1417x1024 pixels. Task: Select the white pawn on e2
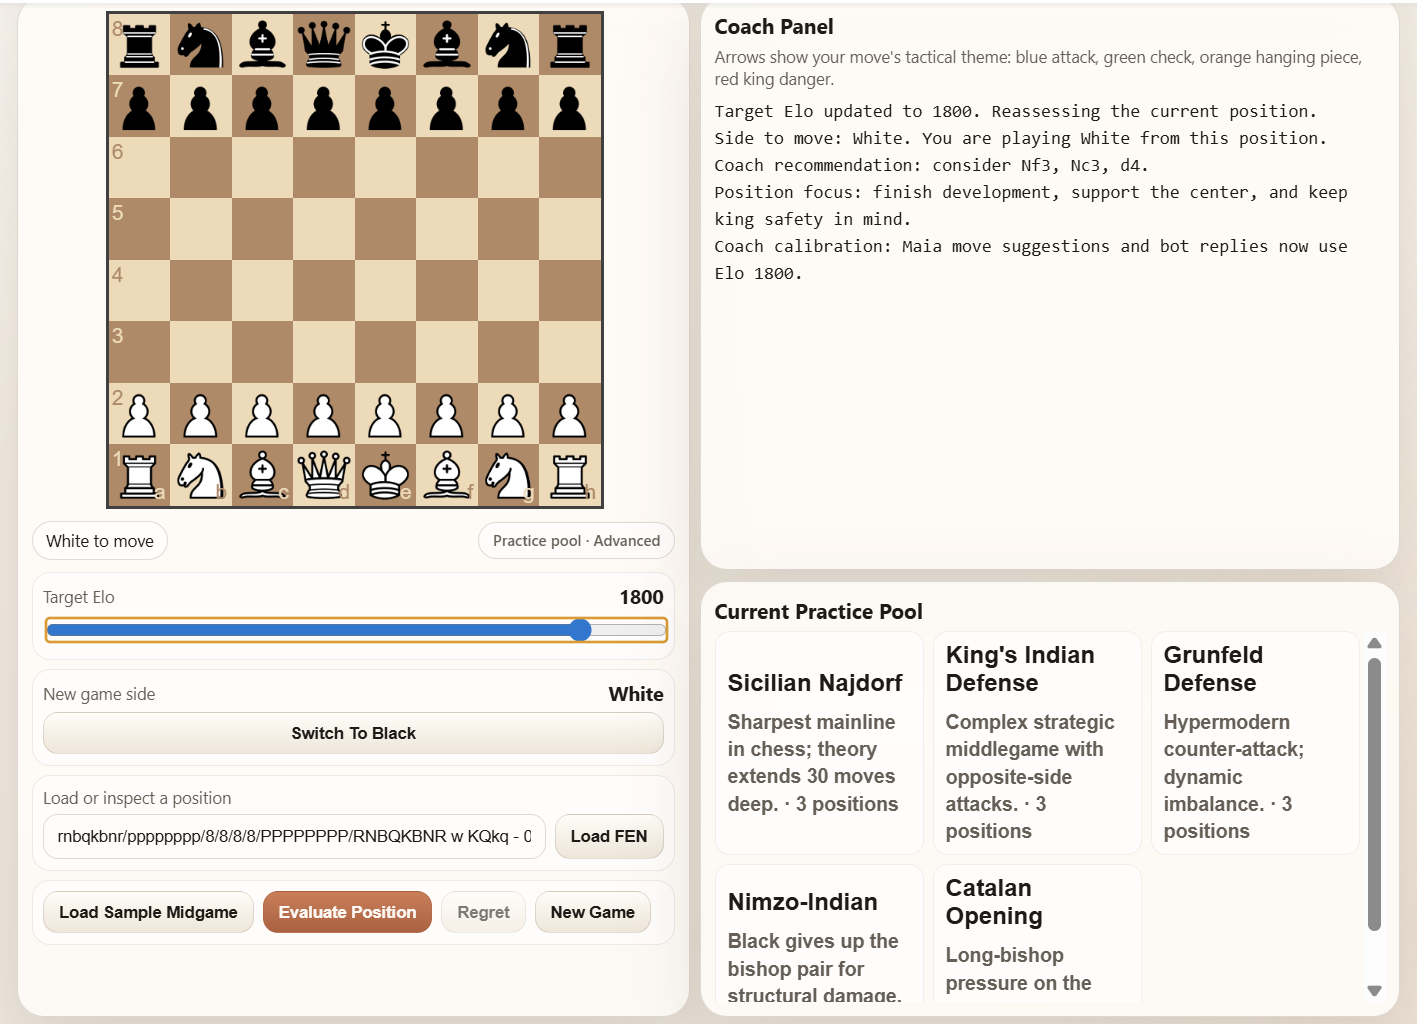(x=385, y=414)
